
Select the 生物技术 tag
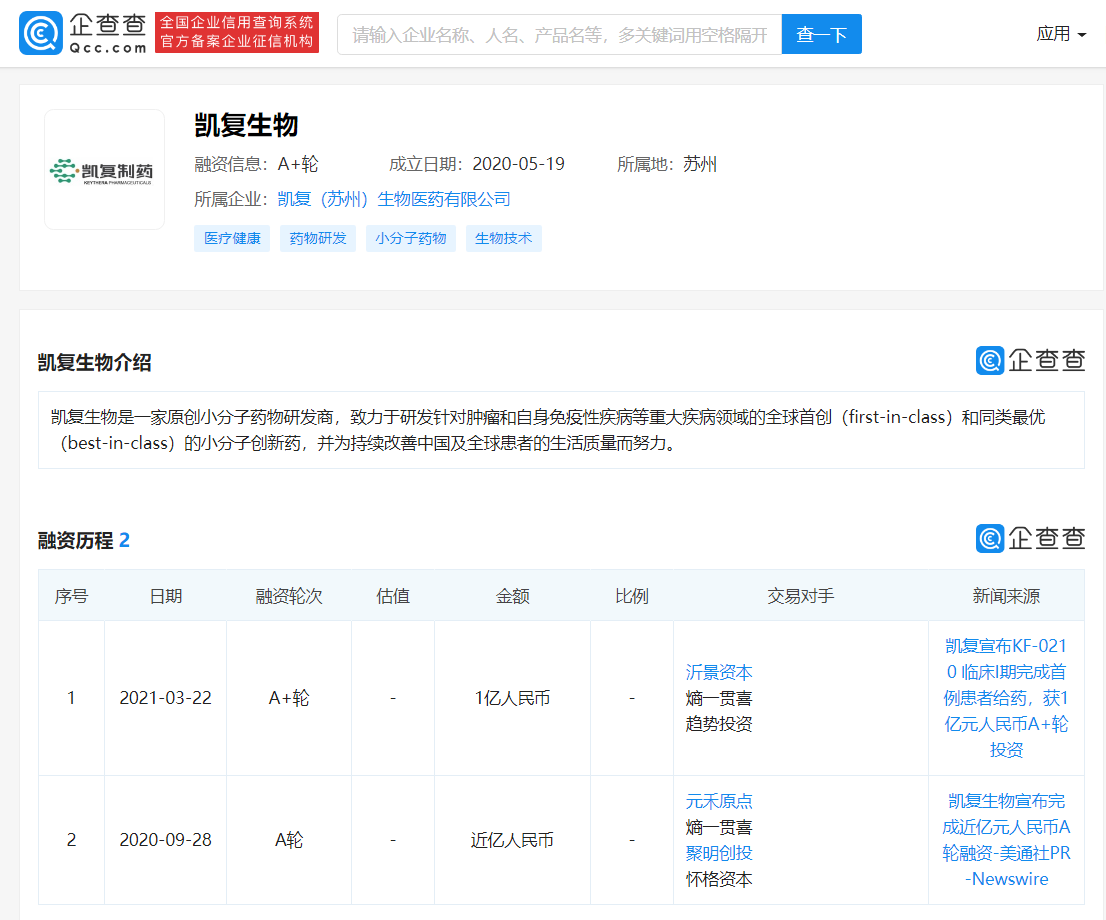tap(504, 238)
